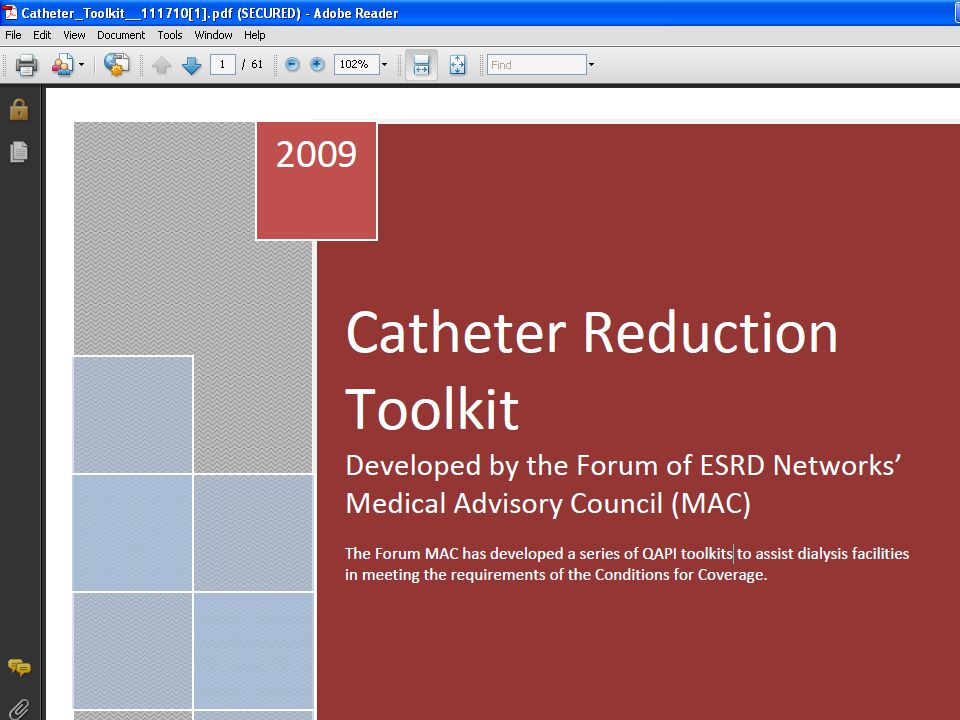Open the zoom level dropdown arrow

pos(384,64)
